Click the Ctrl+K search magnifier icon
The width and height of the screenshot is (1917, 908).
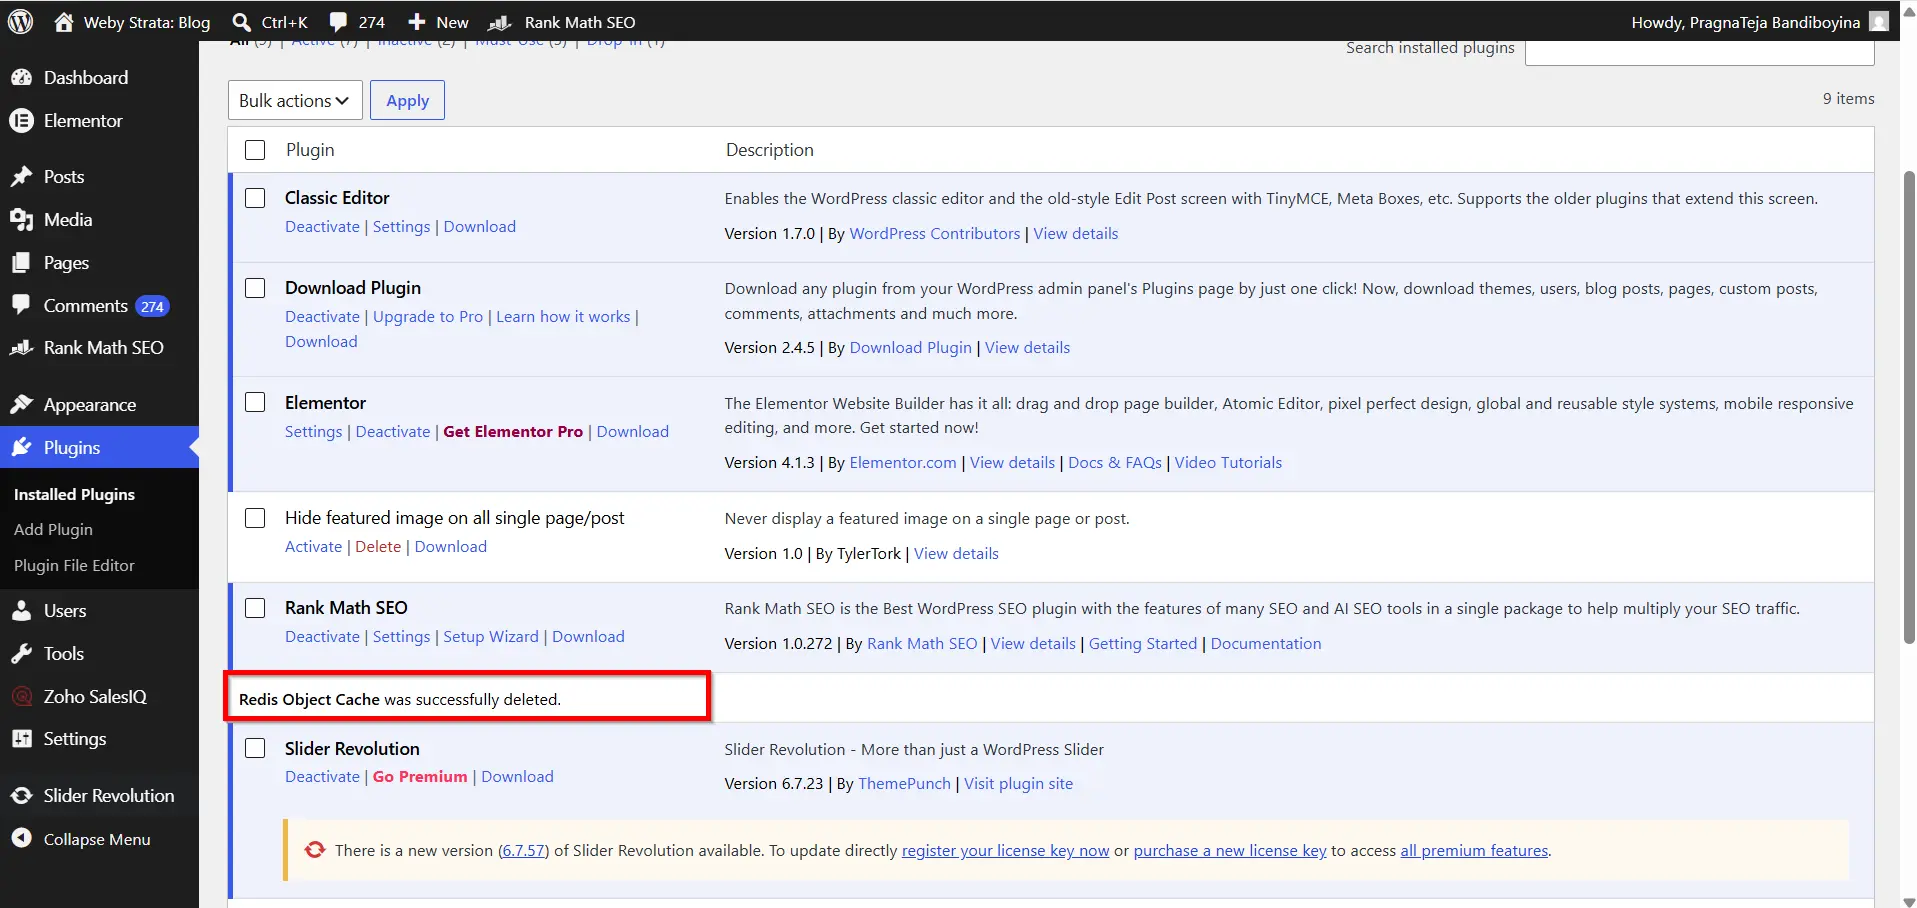pyautogui.click(x=241, y=21)
